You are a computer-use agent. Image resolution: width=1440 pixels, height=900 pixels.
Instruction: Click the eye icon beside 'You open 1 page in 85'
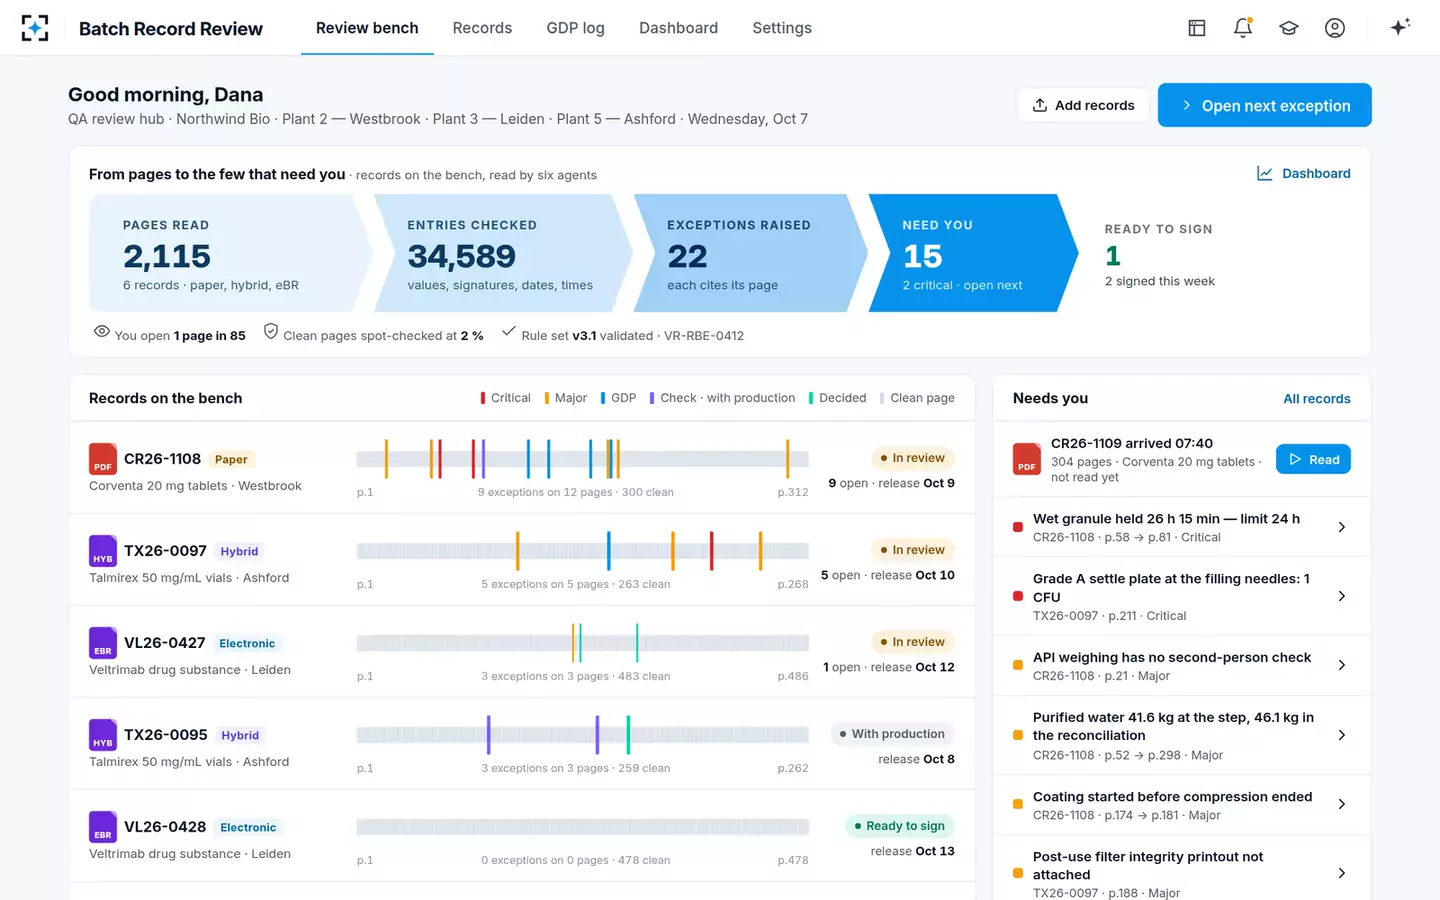click(101, 331)
